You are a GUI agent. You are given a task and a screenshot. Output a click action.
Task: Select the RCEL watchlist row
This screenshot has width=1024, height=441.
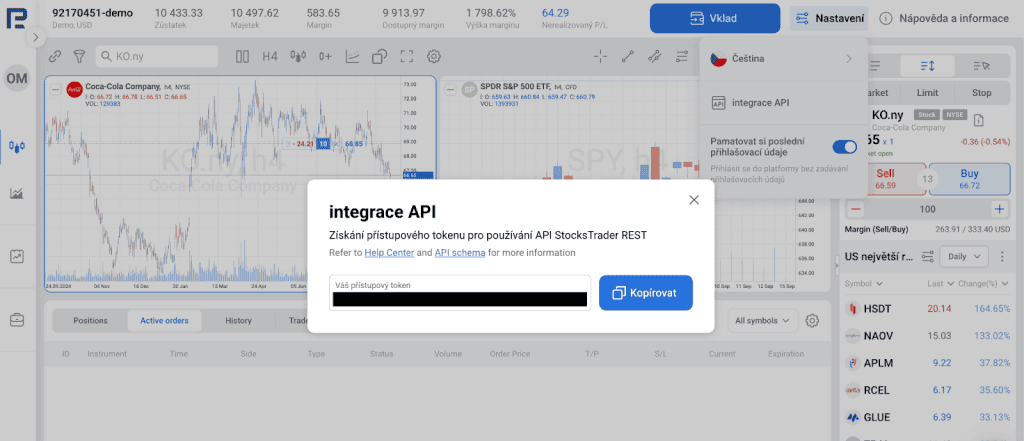point(927,390)
